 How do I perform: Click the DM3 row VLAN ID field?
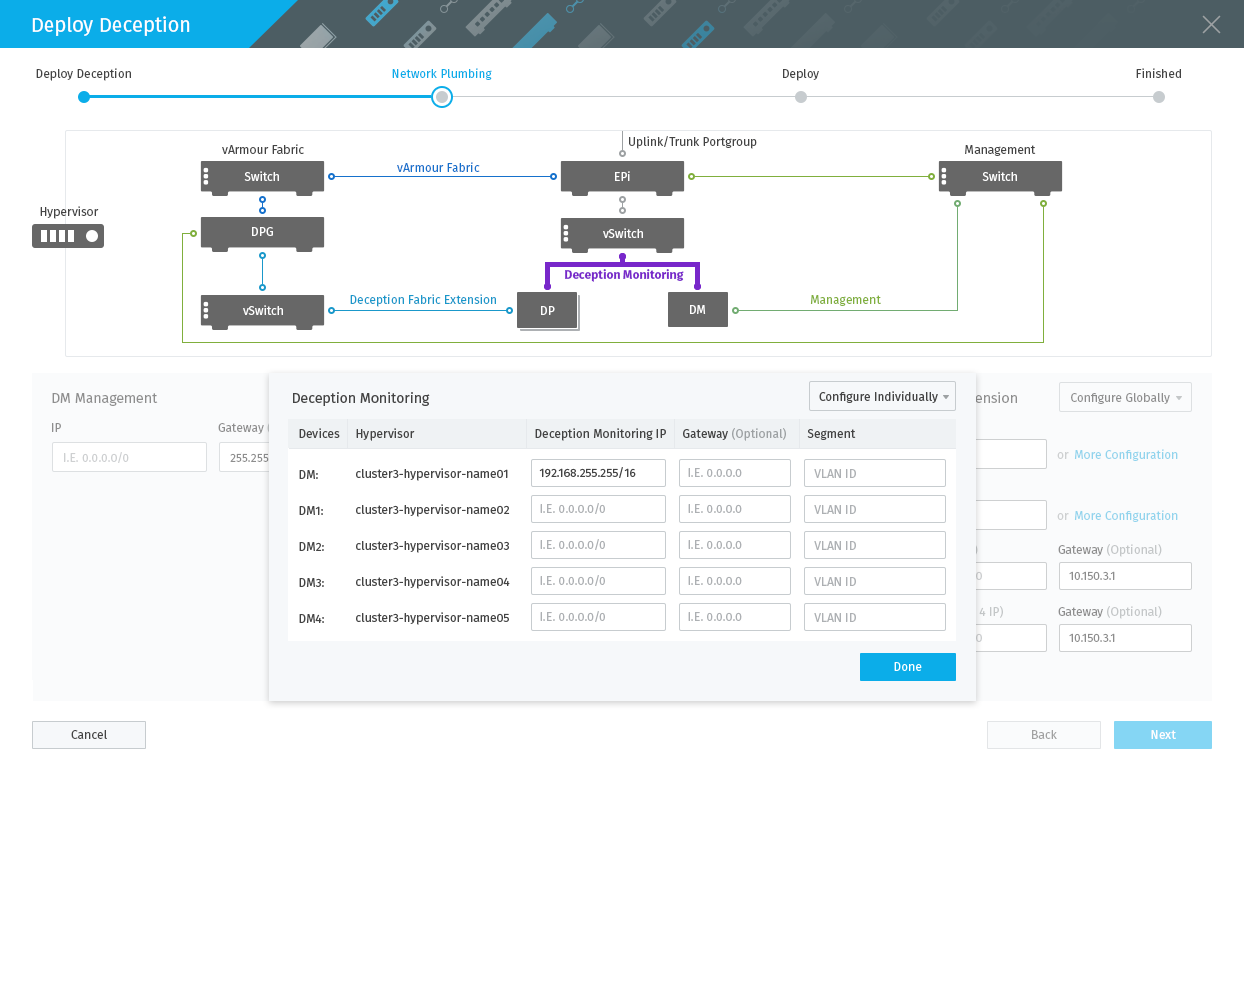tap(875, 581)
